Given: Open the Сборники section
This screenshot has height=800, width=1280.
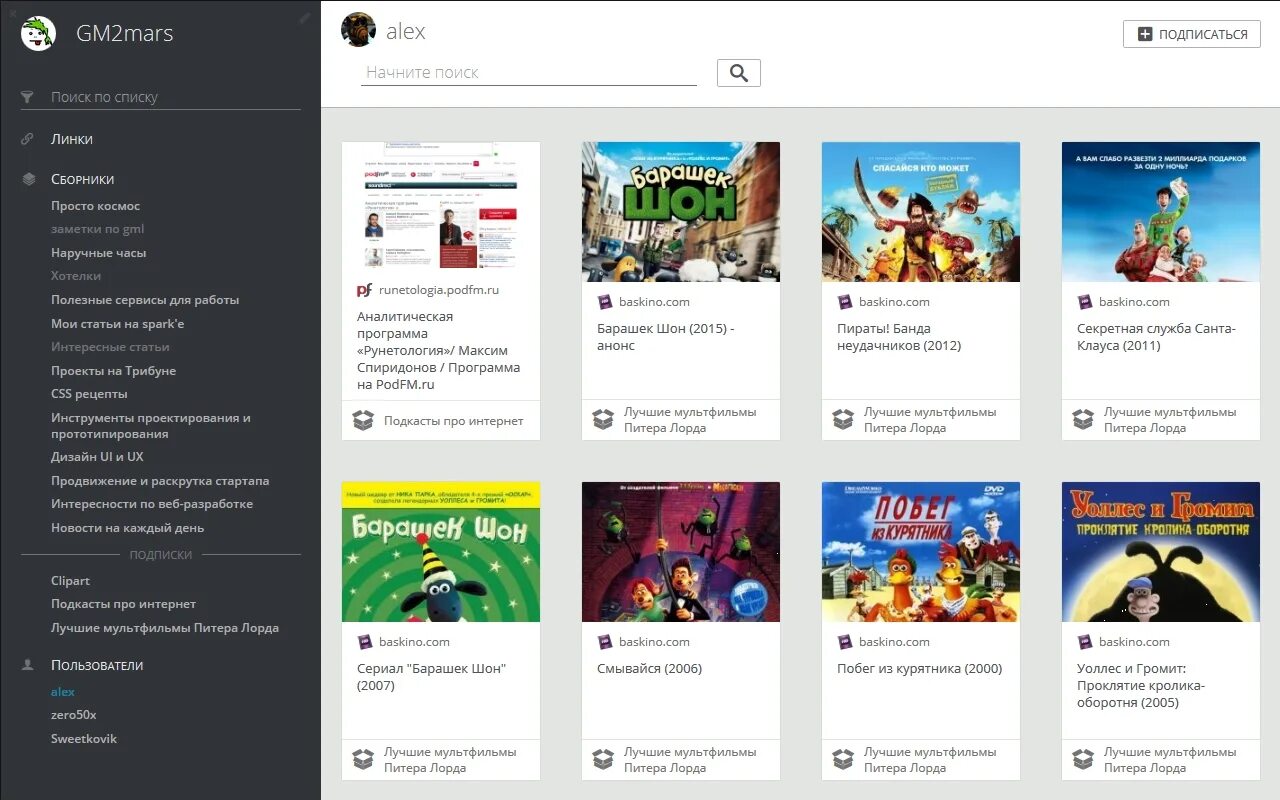Looking at the screenshot, I should pos(83,179).
